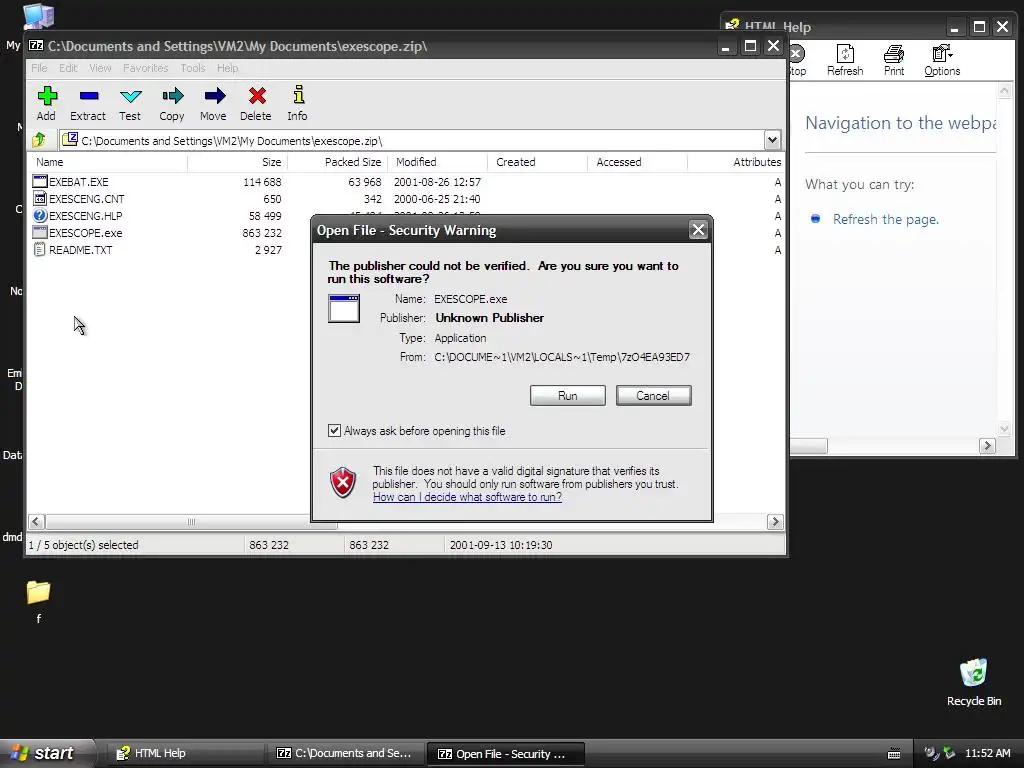Select the EXESCENG.CNT file icon

[x=39, y=199]
